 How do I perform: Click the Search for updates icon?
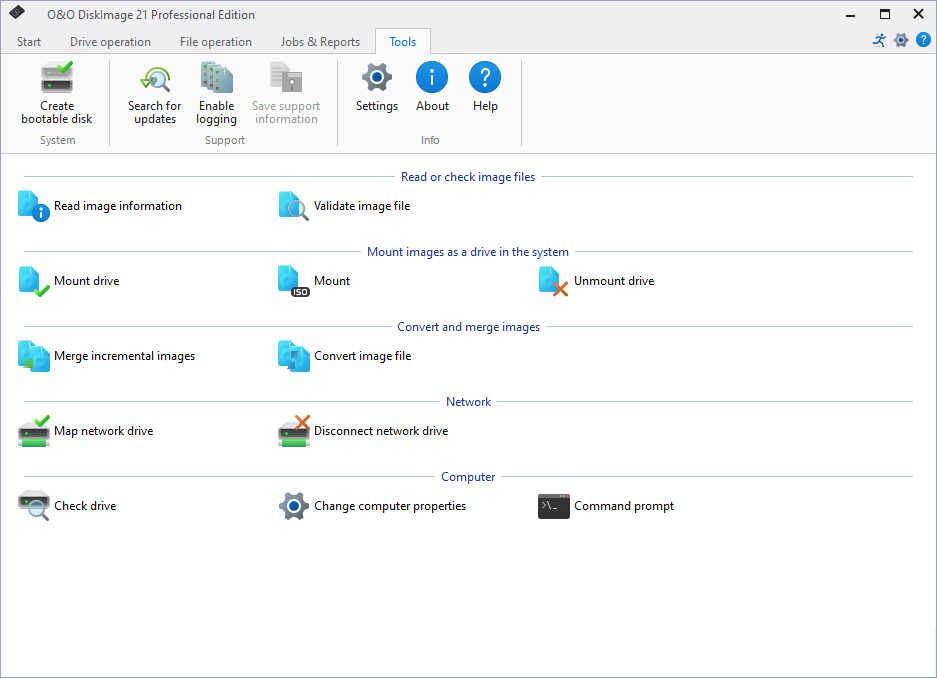(155, 79)
